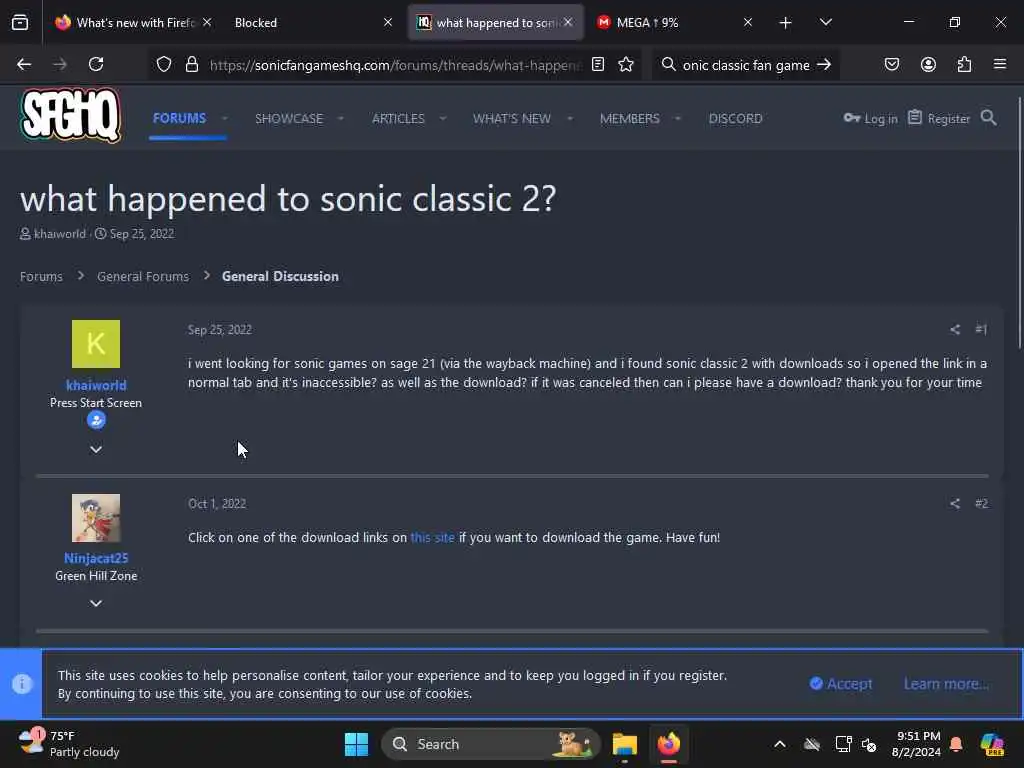Share post #2 via share icon
Viewport: 1024px width, 768px height.
pyautogui.click(x=955, y=504)
